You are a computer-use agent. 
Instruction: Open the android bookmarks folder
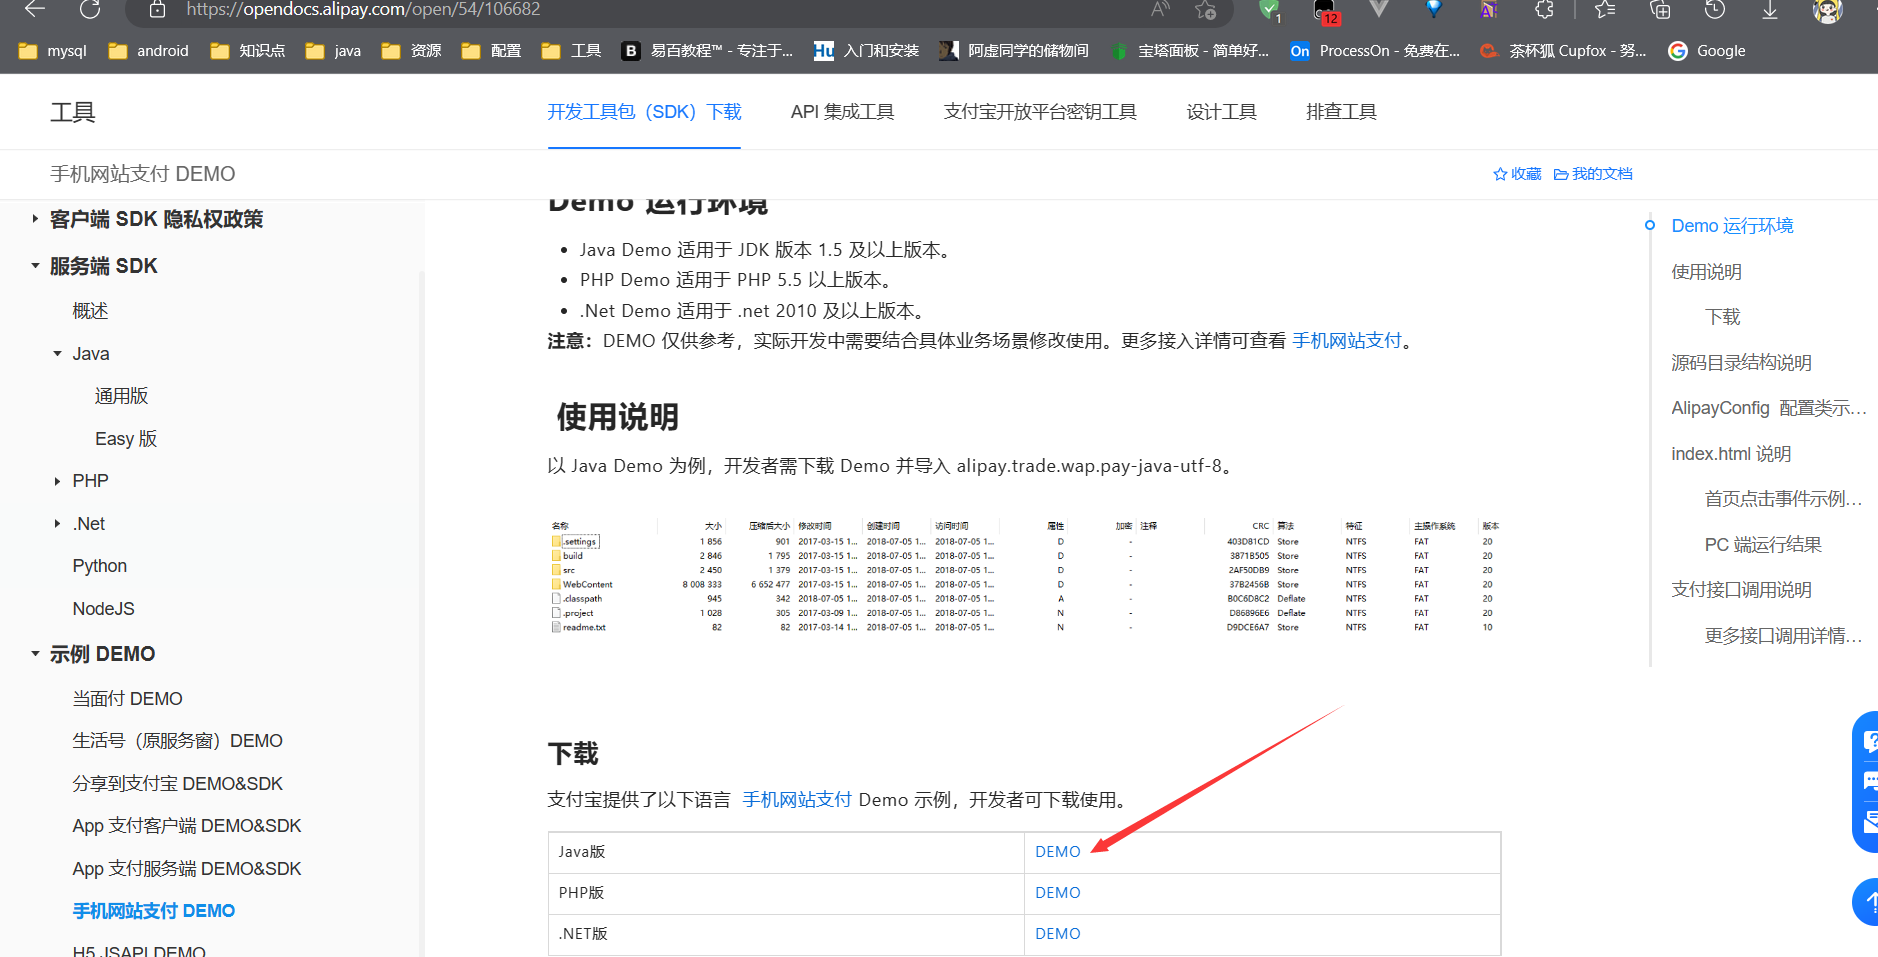coord(148,51)
